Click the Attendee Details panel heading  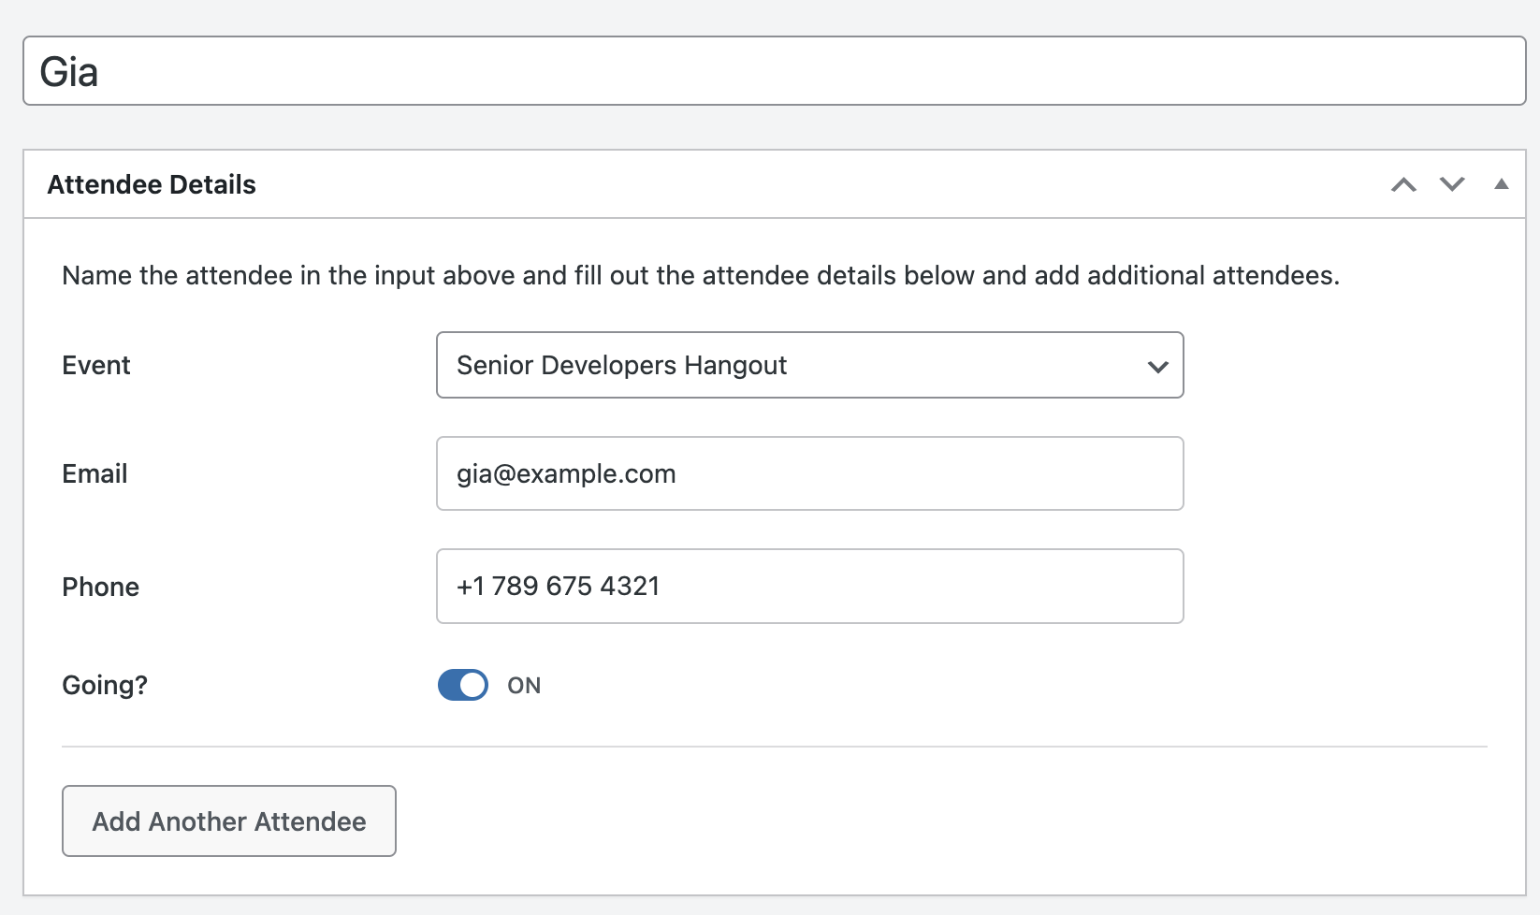[x=152, y=185]
